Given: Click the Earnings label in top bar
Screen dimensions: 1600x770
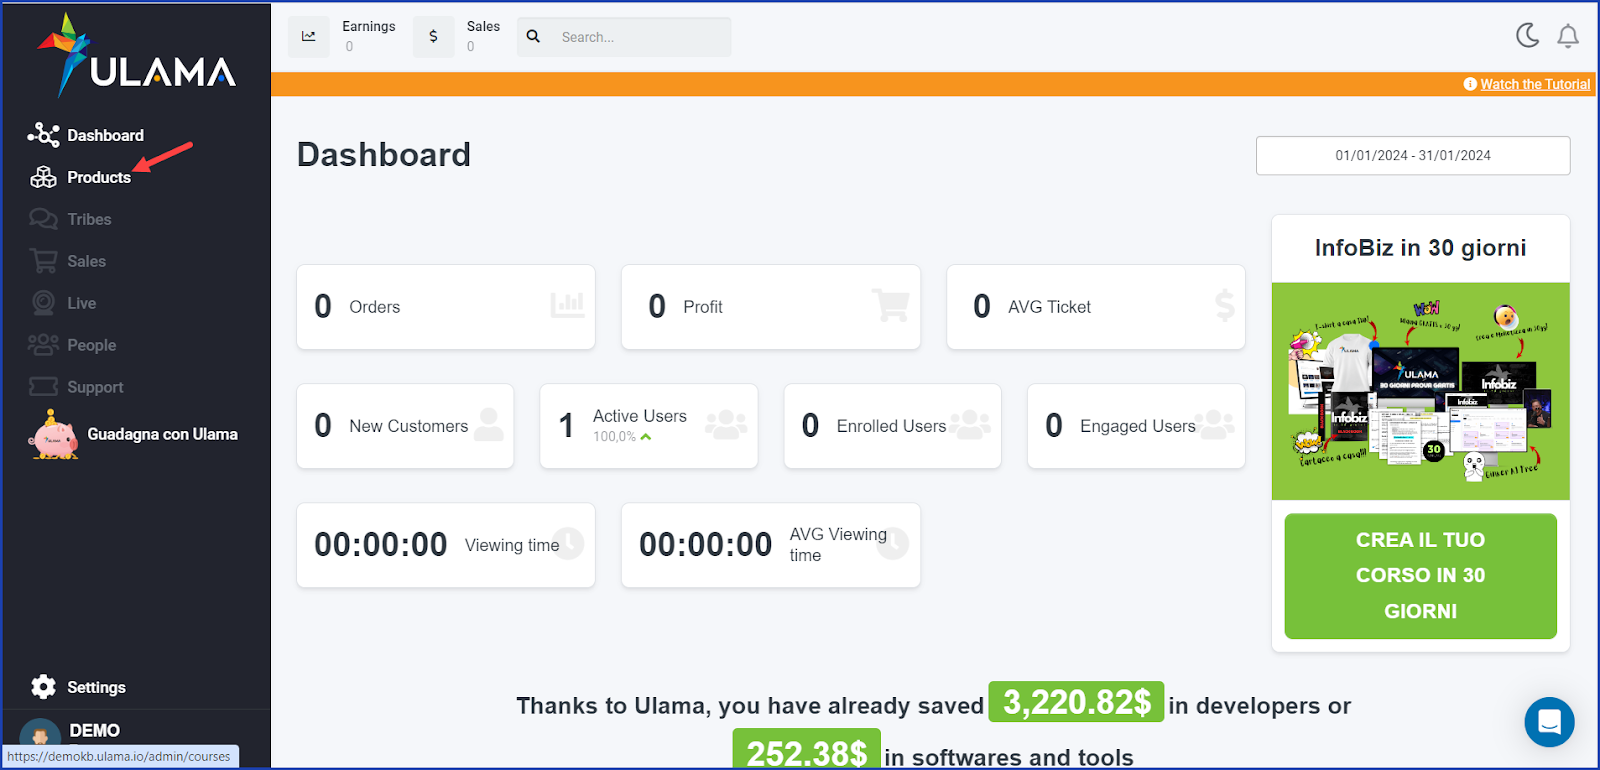Looking at the screenshot, I should coord(368,26).
